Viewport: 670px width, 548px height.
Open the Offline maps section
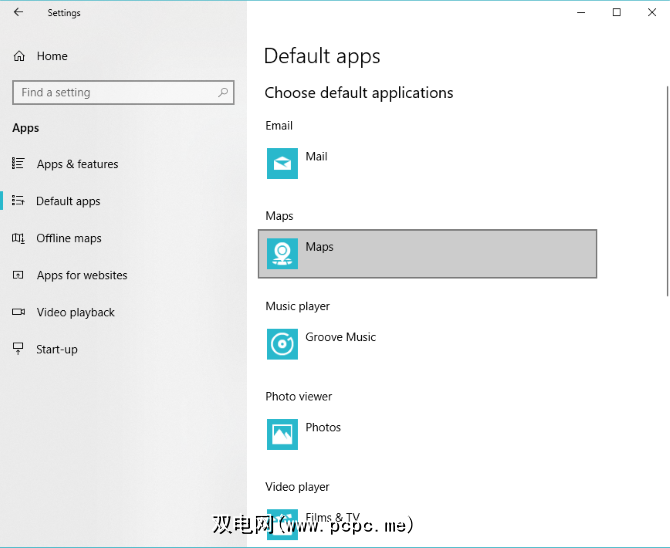(x=69, y=238)
